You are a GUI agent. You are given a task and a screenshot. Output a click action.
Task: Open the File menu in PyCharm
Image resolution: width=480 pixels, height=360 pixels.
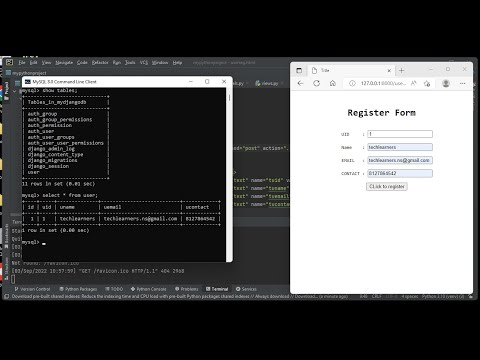pyautogui.click(x=22, y=62)
